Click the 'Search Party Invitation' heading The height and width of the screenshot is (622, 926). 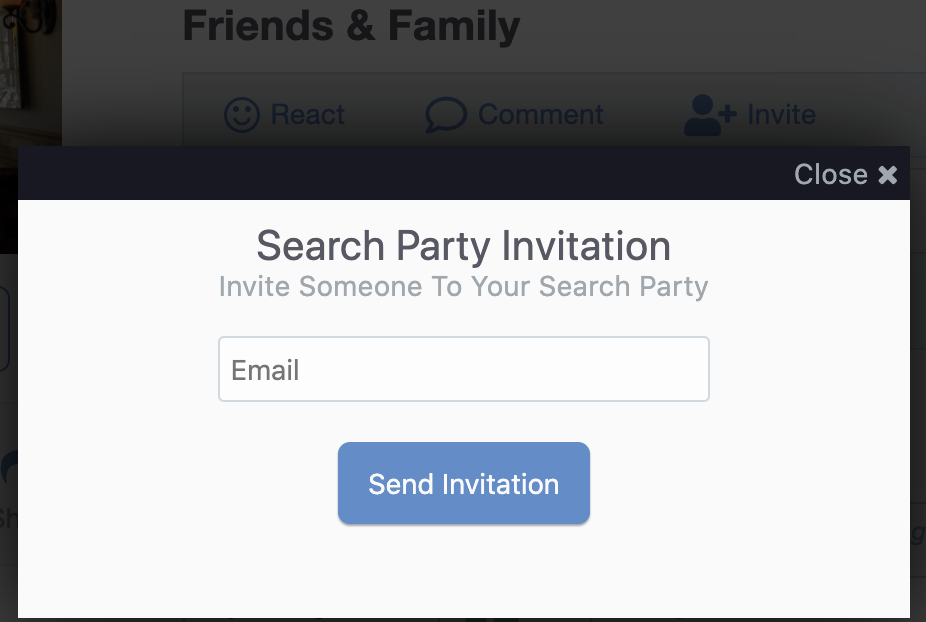(x=464, y=246)
